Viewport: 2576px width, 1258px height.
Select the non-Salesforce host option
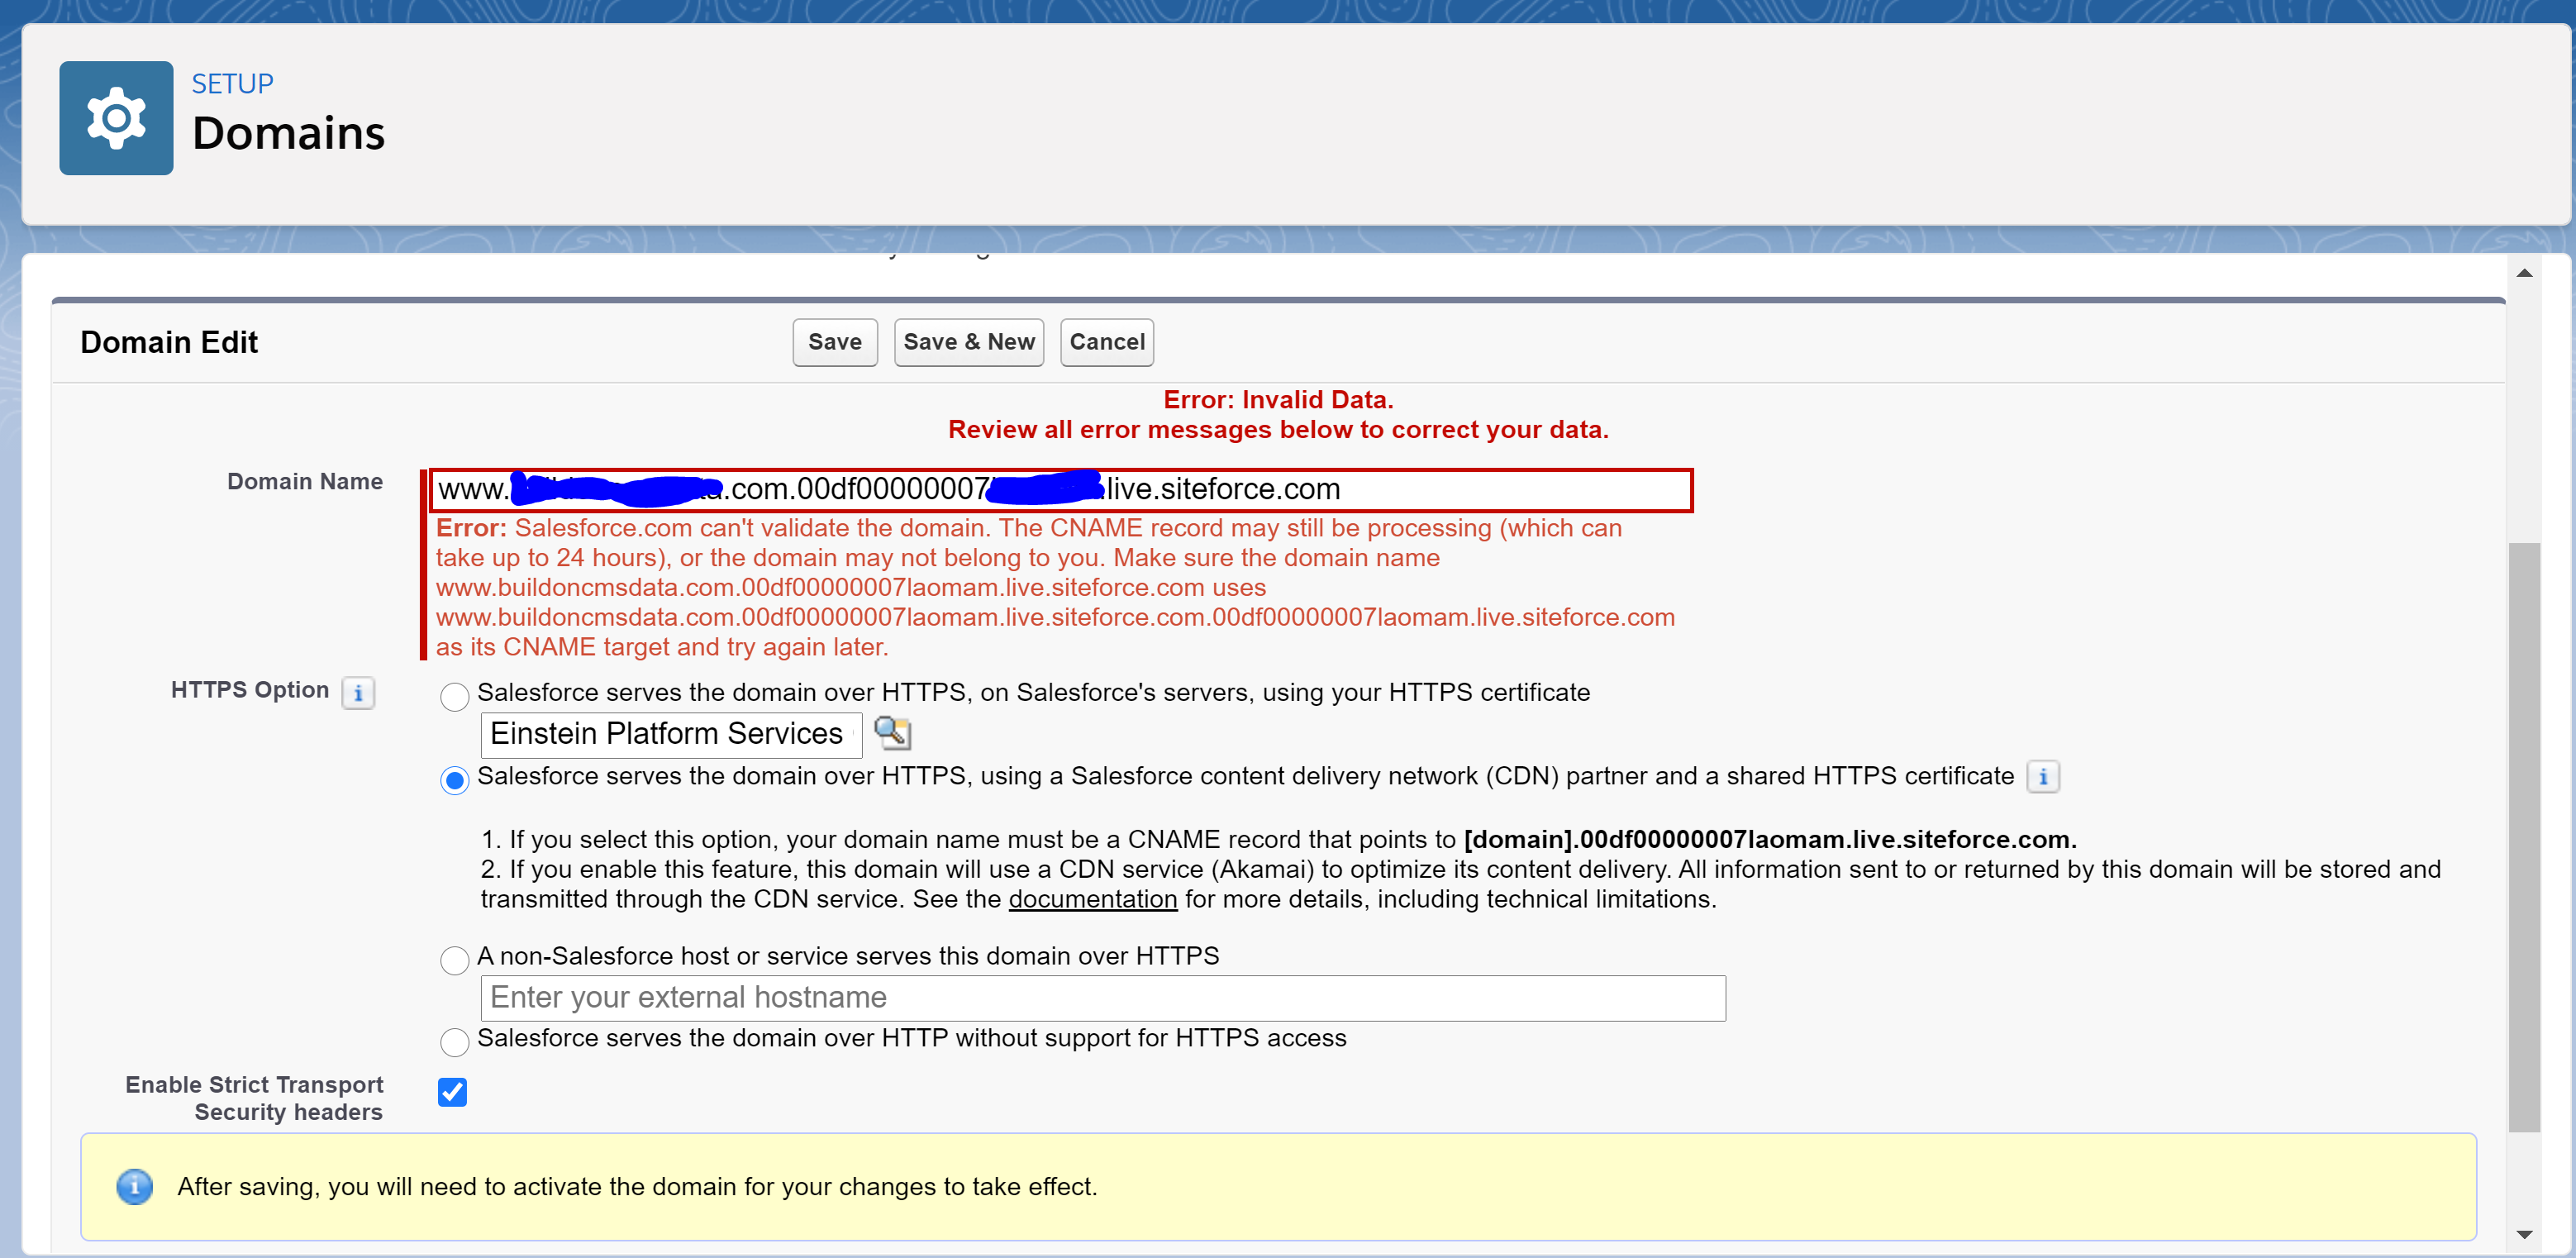[454, 960]
